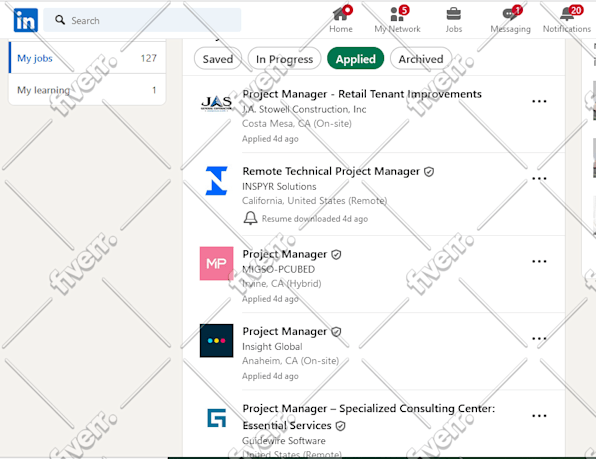Open J.A. Stowell Construction logo
Viewport: 596px width, 459px height.
[x=216, y=103]
